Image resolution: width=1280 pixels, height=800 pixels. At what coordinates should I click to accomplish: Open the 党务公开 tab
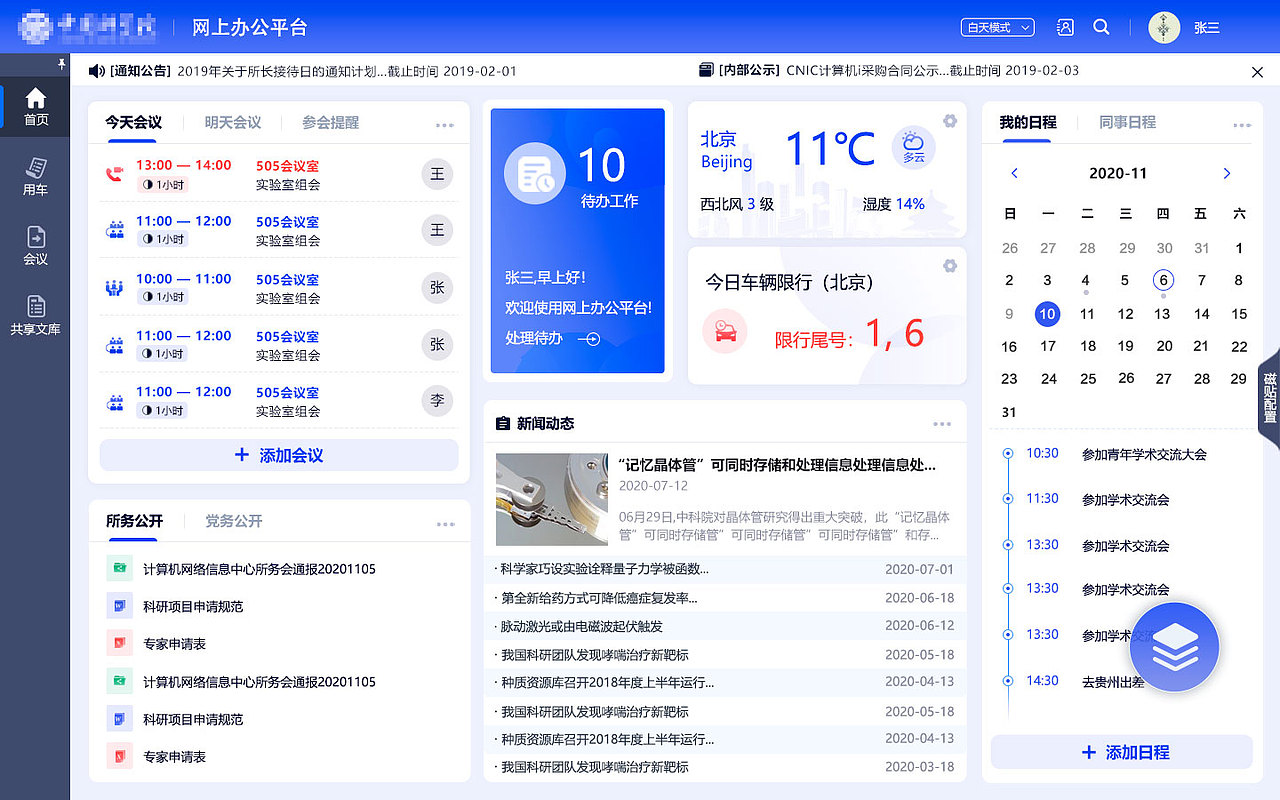pyautogui.click(x=236, y=521)
